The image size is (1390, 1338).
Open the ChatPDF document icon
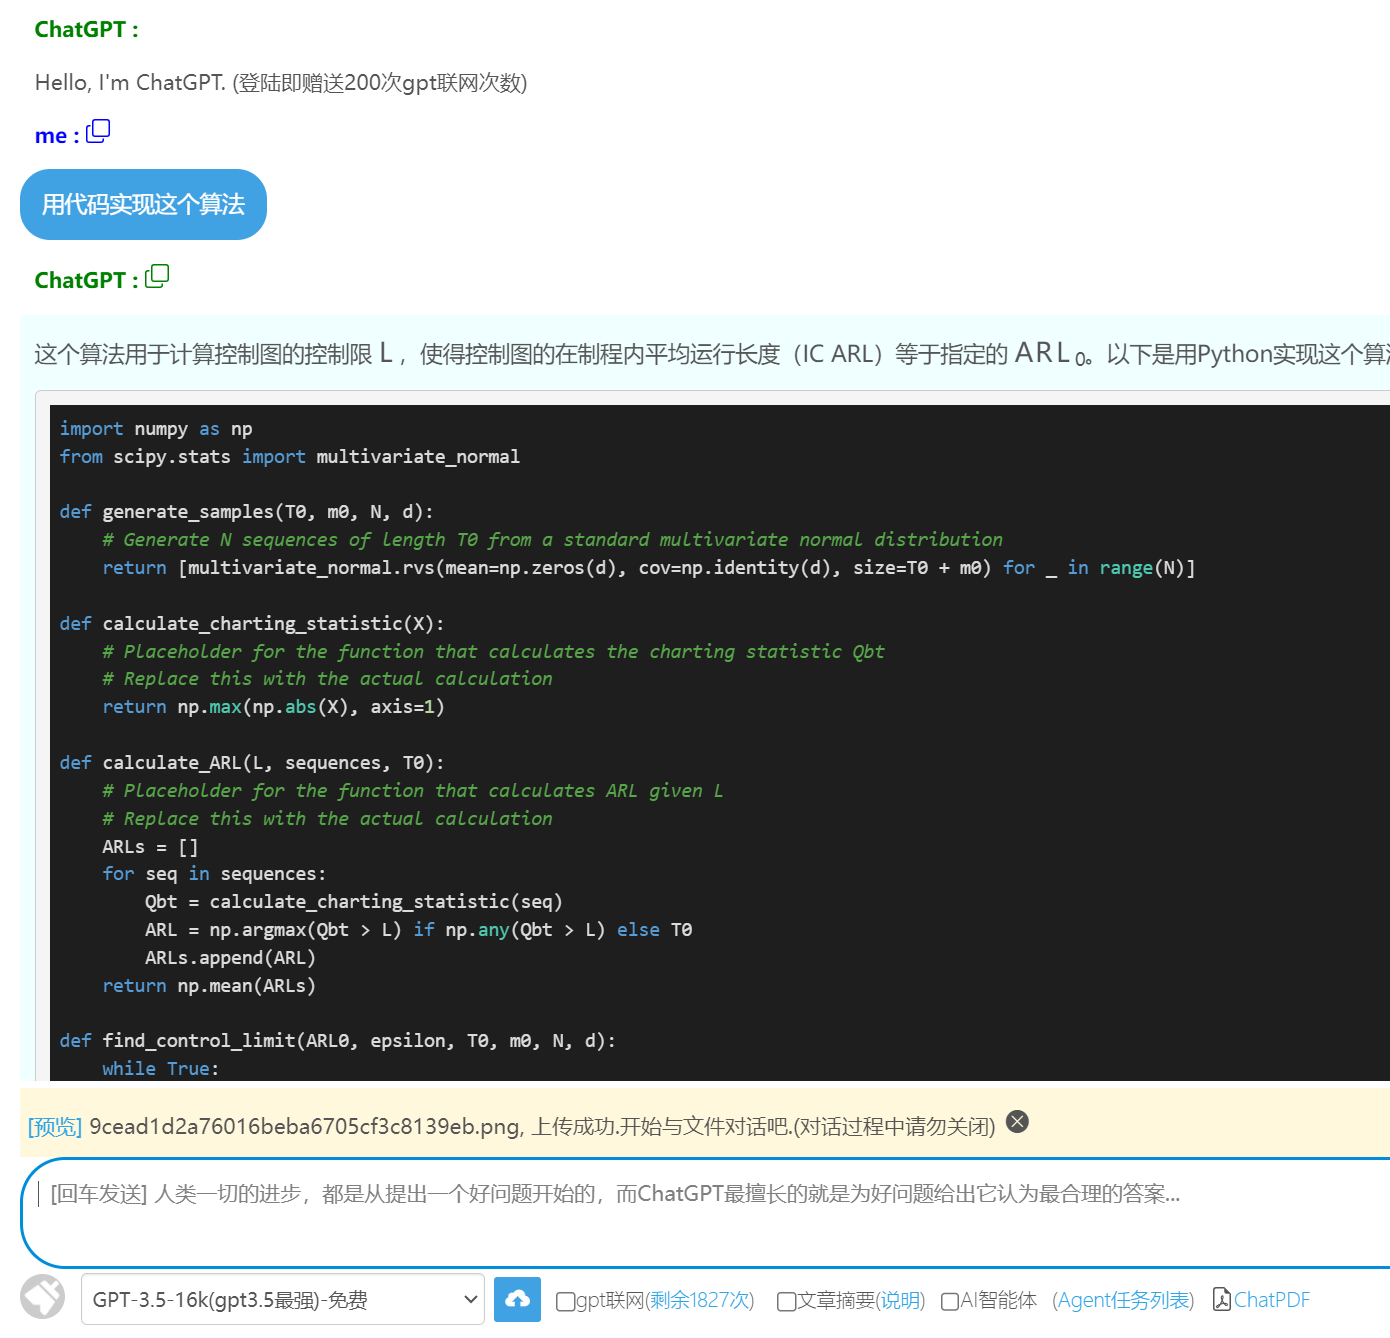click(x=1221, y=1299)
